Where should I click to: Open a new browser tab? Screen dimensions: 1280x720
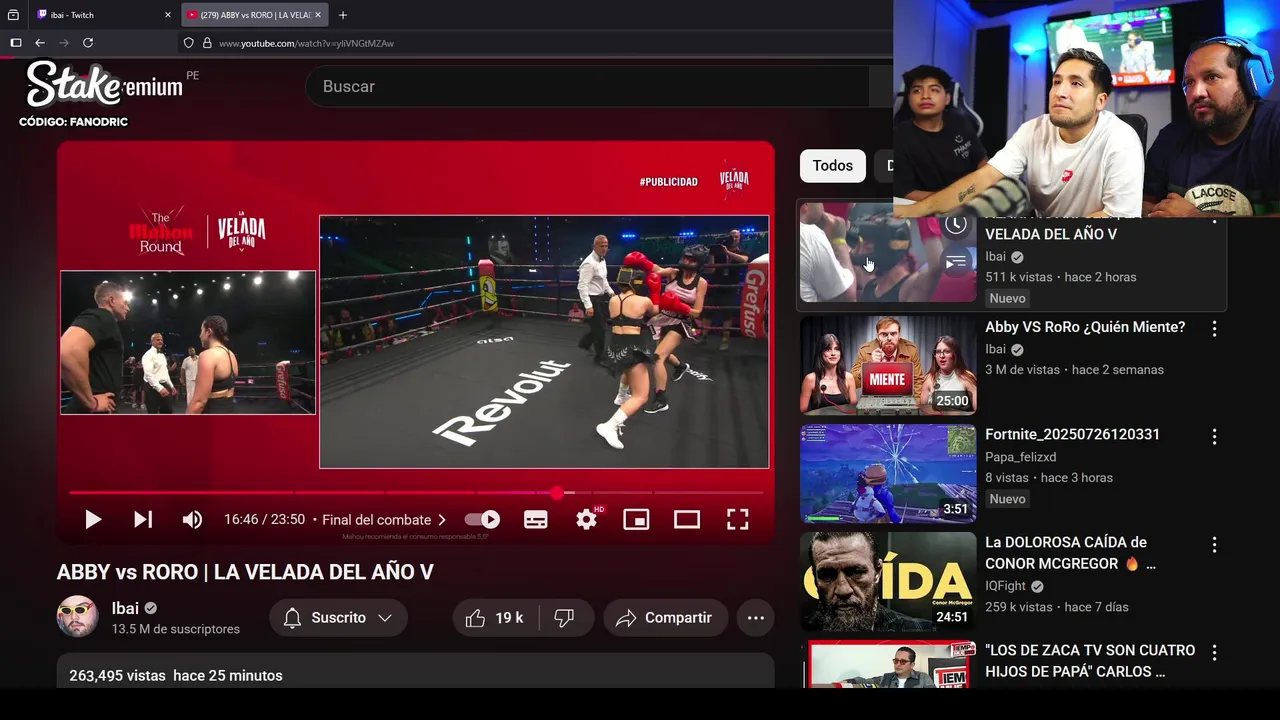click(343, 15)
